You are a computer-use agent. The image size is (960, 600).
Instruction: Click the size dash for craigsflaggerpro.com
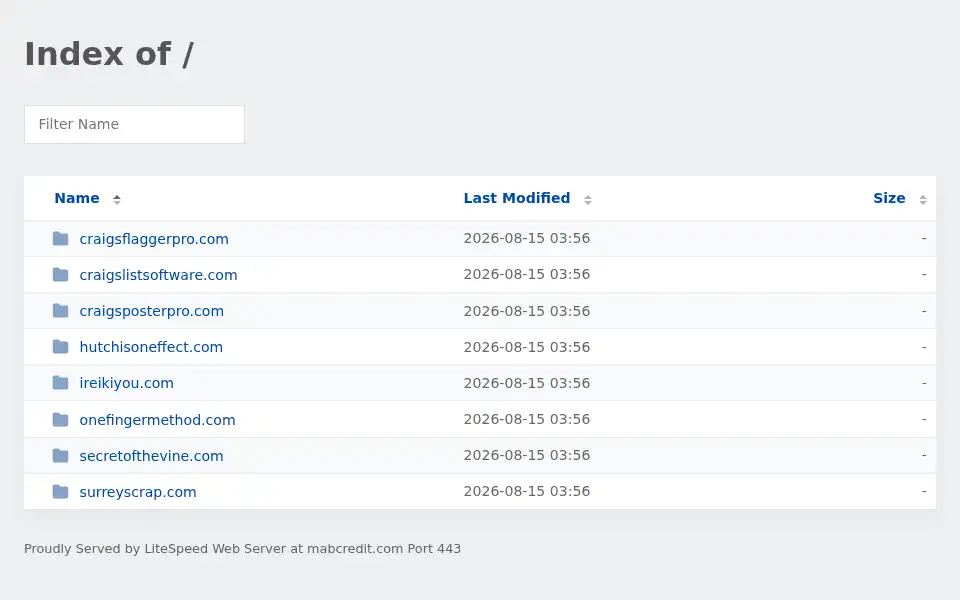pos(924,238)
